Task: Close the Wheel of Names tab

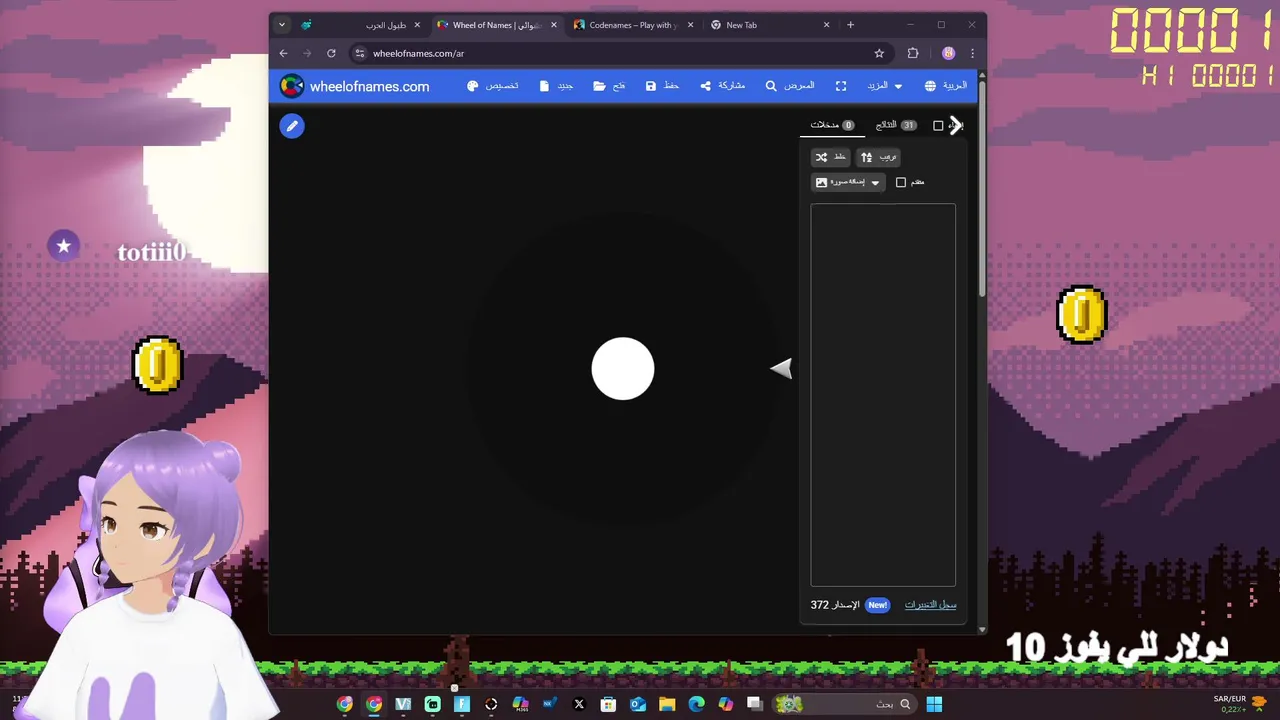Action: point(554,25)
